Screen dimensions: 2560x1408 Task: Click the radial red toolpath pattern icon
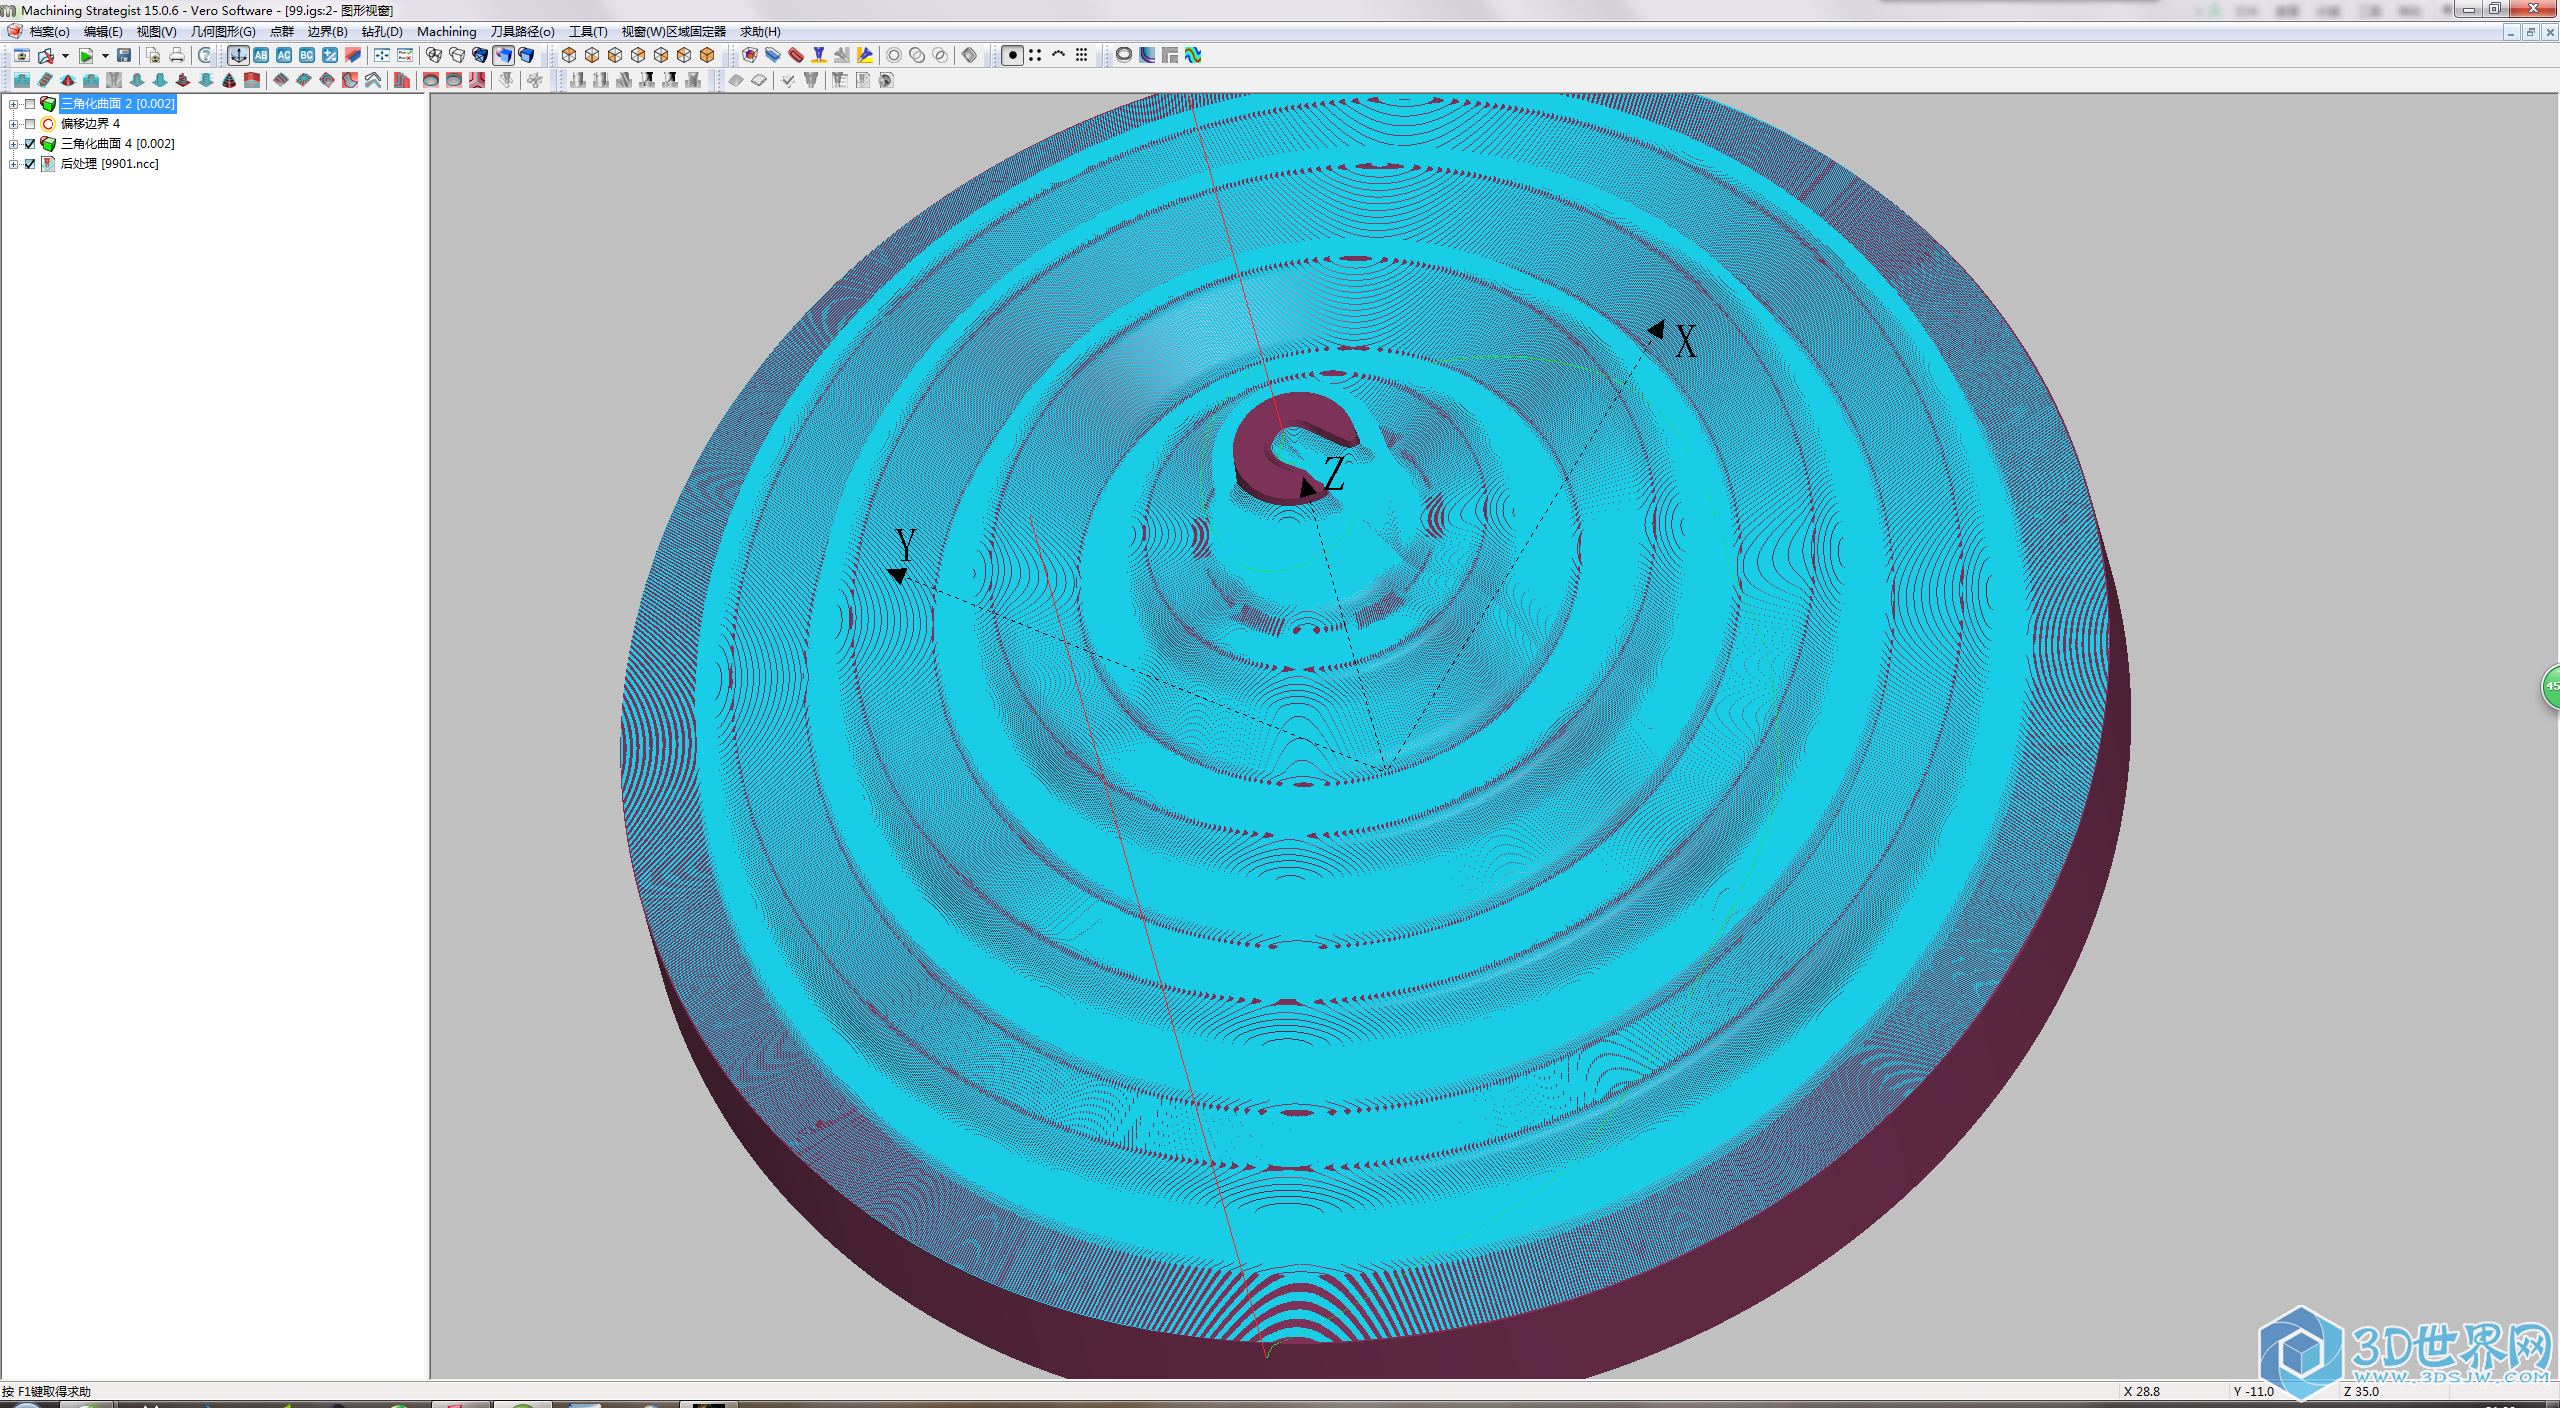pyautogui.click(x=304, y=80)
